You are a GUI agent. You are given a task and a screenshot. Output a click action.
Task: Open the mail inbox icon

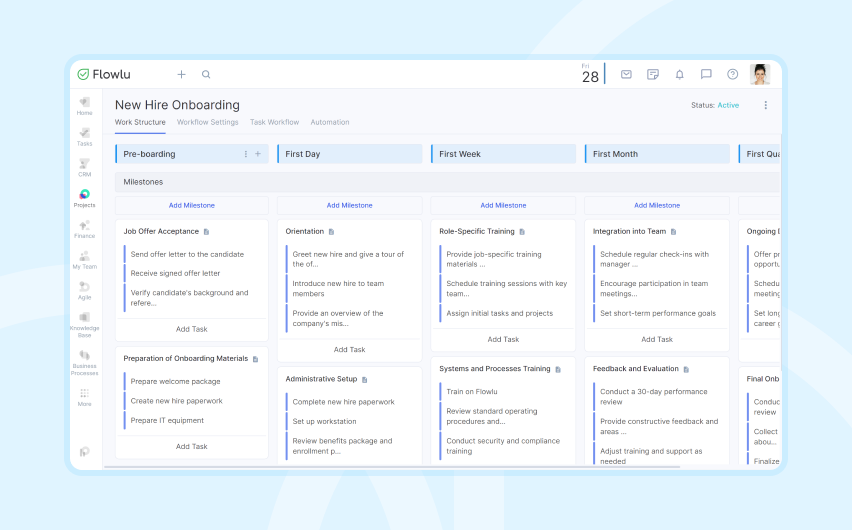(626, 74)
